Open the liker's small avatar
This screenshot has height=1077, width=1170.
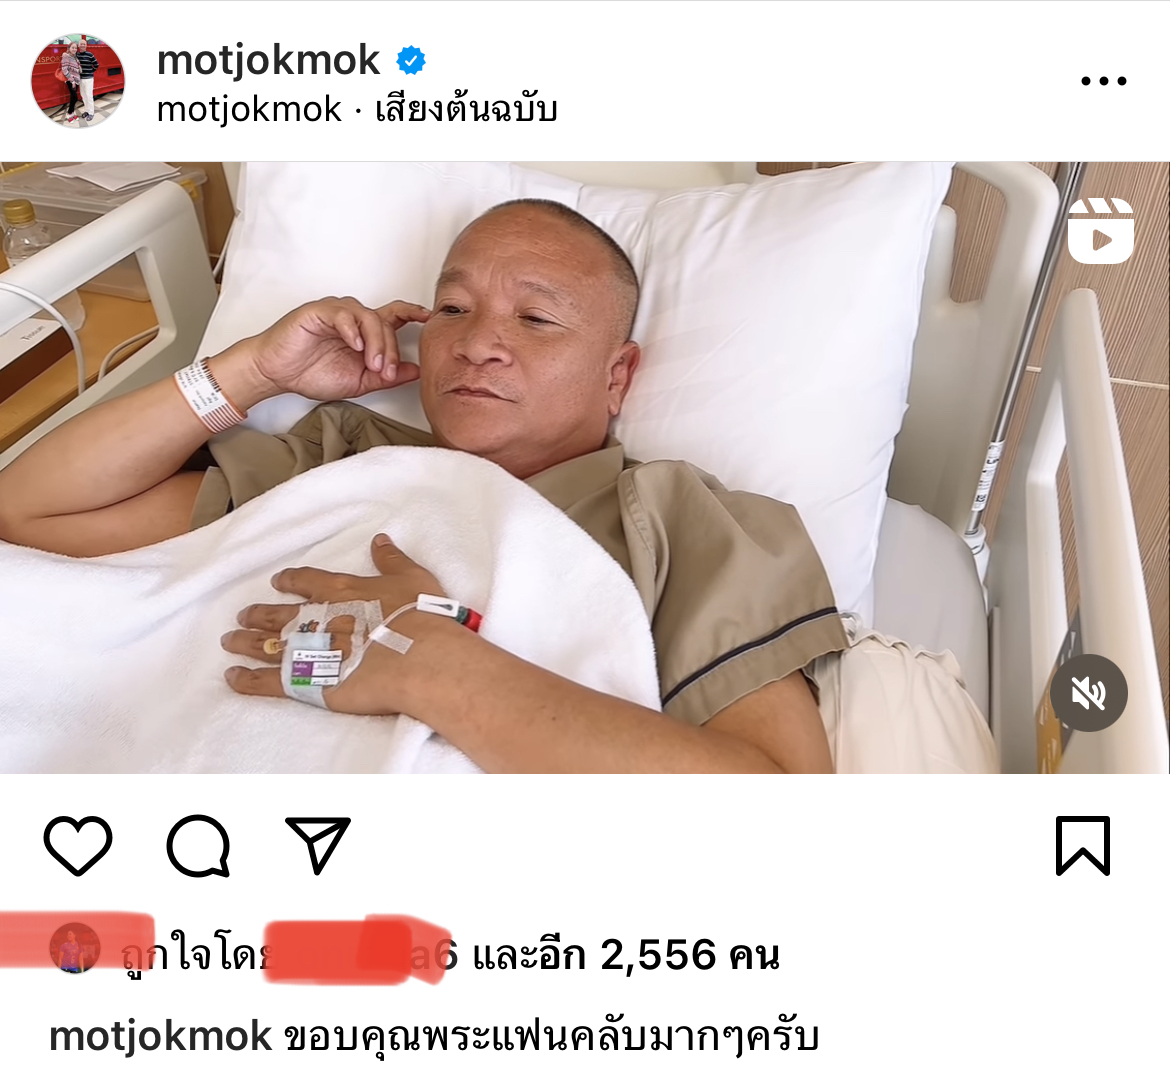tap(75, 948)
